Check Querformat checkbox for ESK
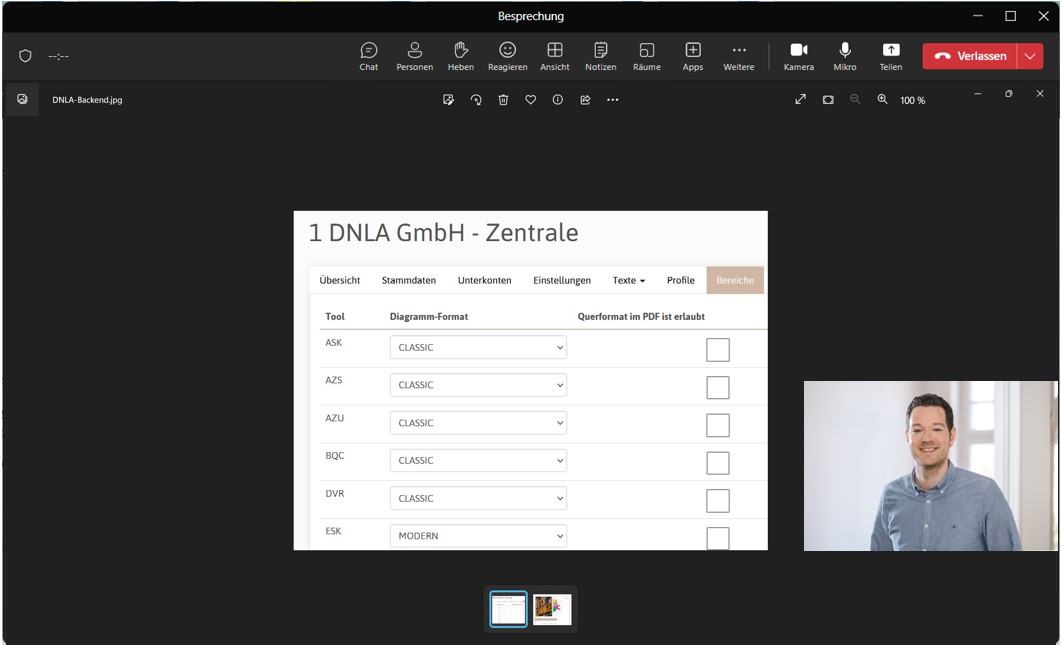This screenshot has width=1062, height=645. click(718, 538)
